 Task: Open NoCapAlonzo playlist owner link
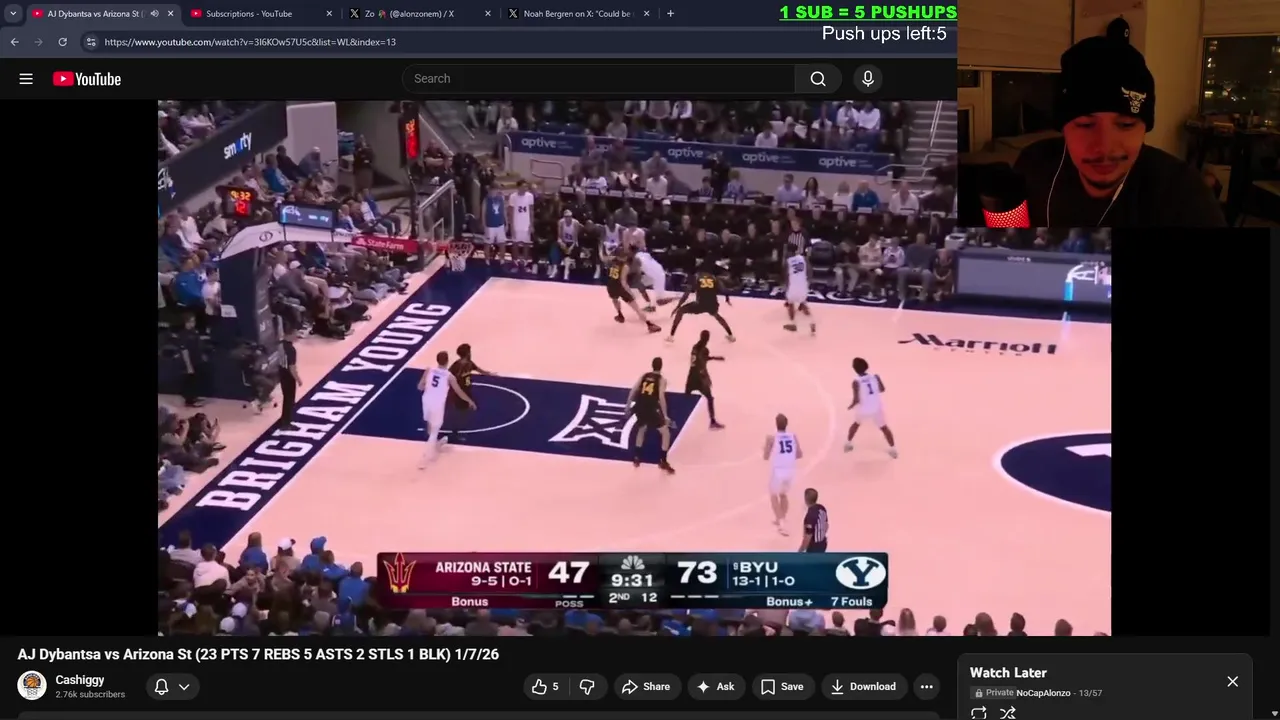(x=1043, y=693)
